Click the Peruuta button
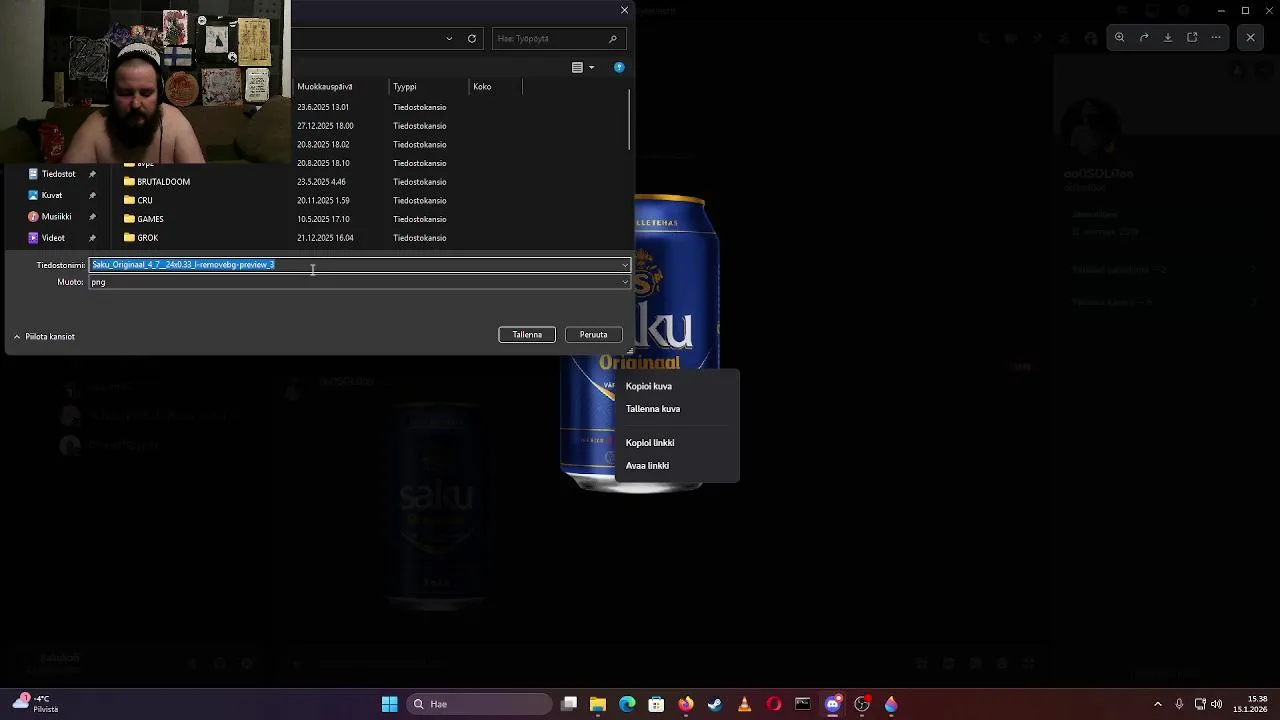Screen dimensions: 1280x720 point(593,335)
